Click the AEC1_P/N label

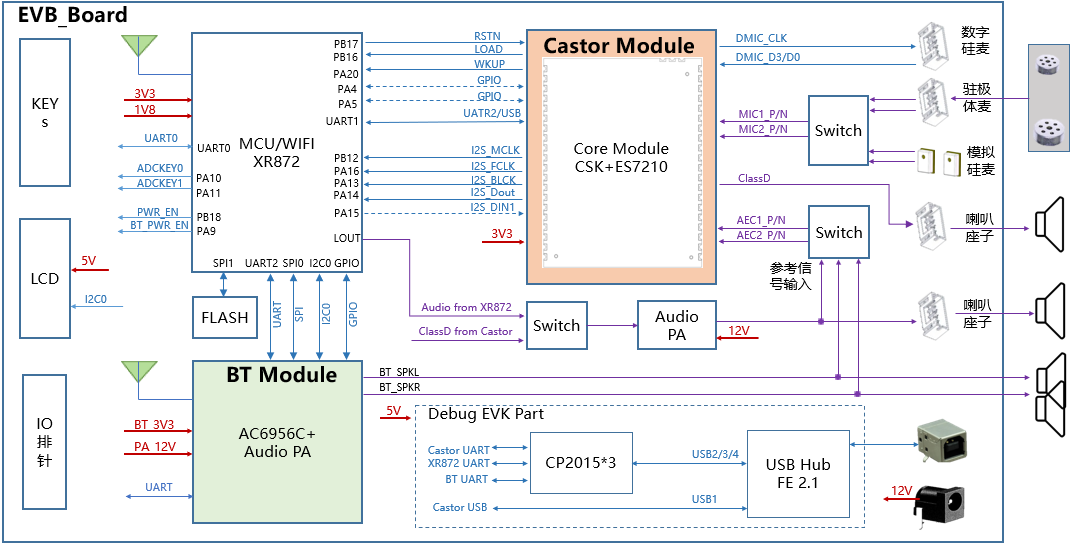(x=761, y=220)
